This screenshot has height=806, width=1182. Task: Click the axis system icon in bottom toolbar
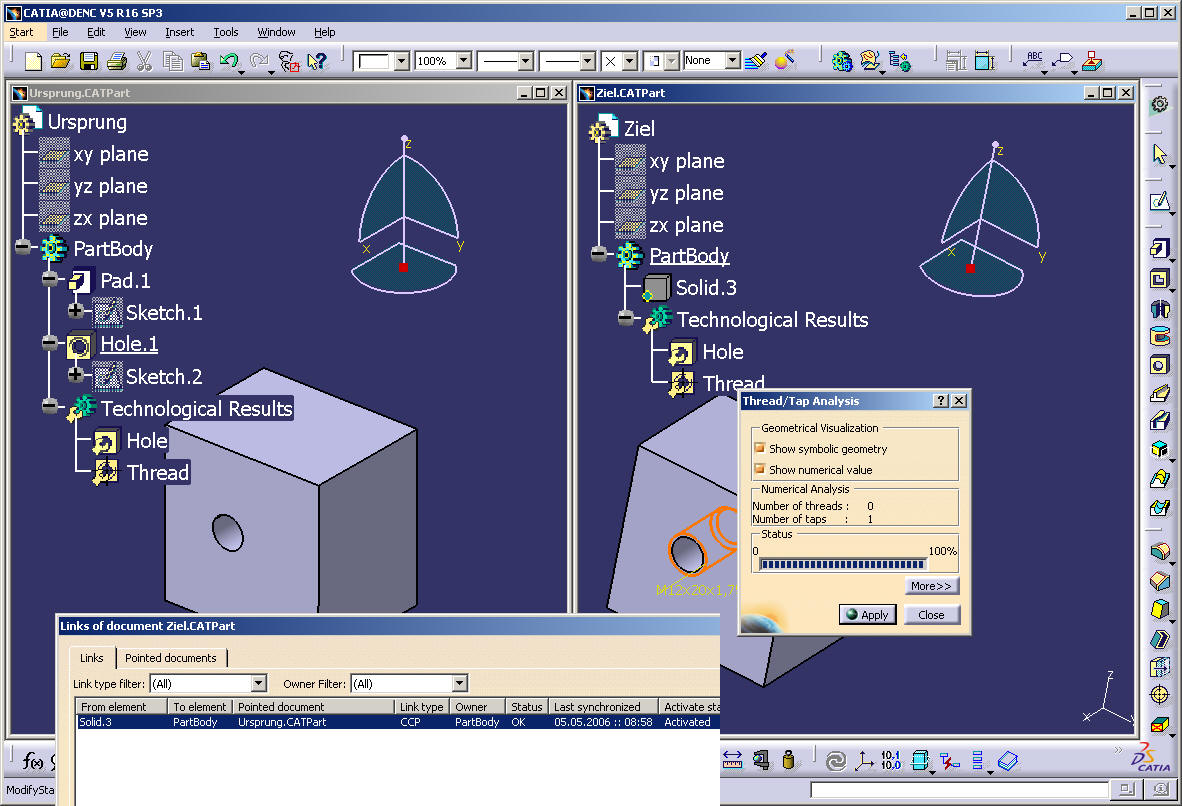click(x=864, y=760)
